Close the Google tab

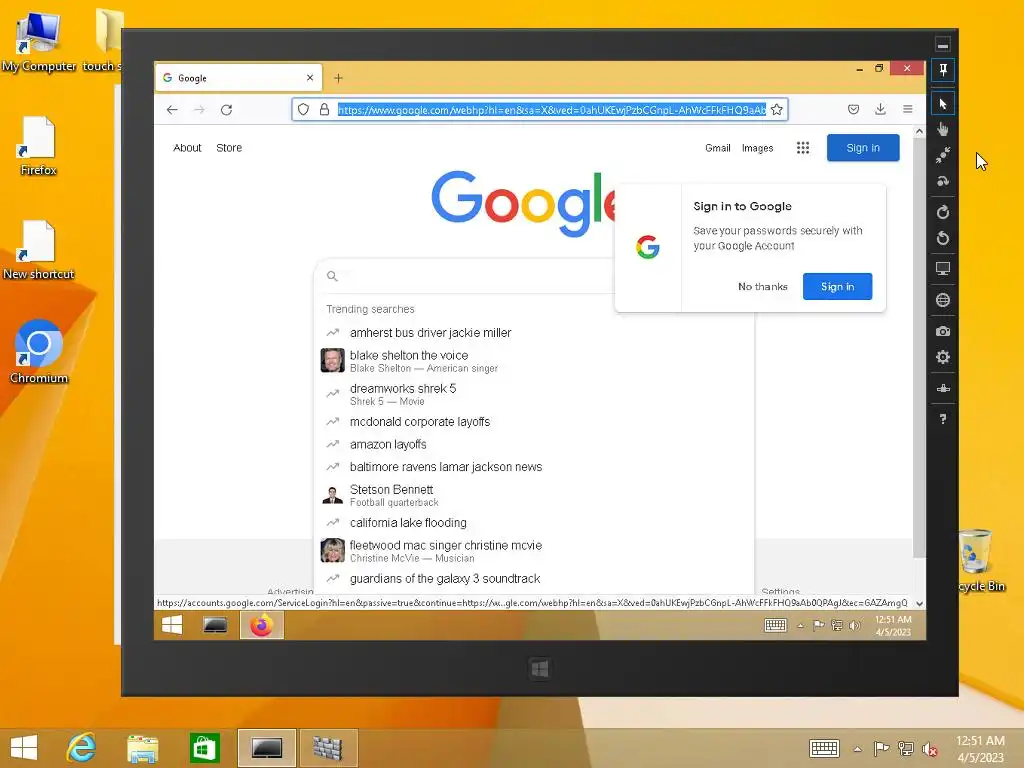[x=310, y=78]
